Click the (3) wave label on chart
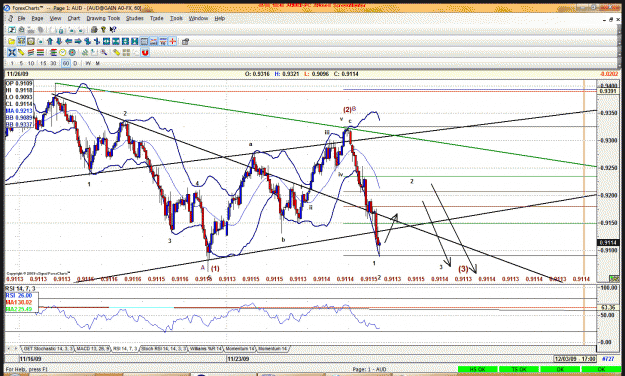Image resolution: width=625 pixels, height=376 pixels. pyautogui.click(x=463, y=269)
